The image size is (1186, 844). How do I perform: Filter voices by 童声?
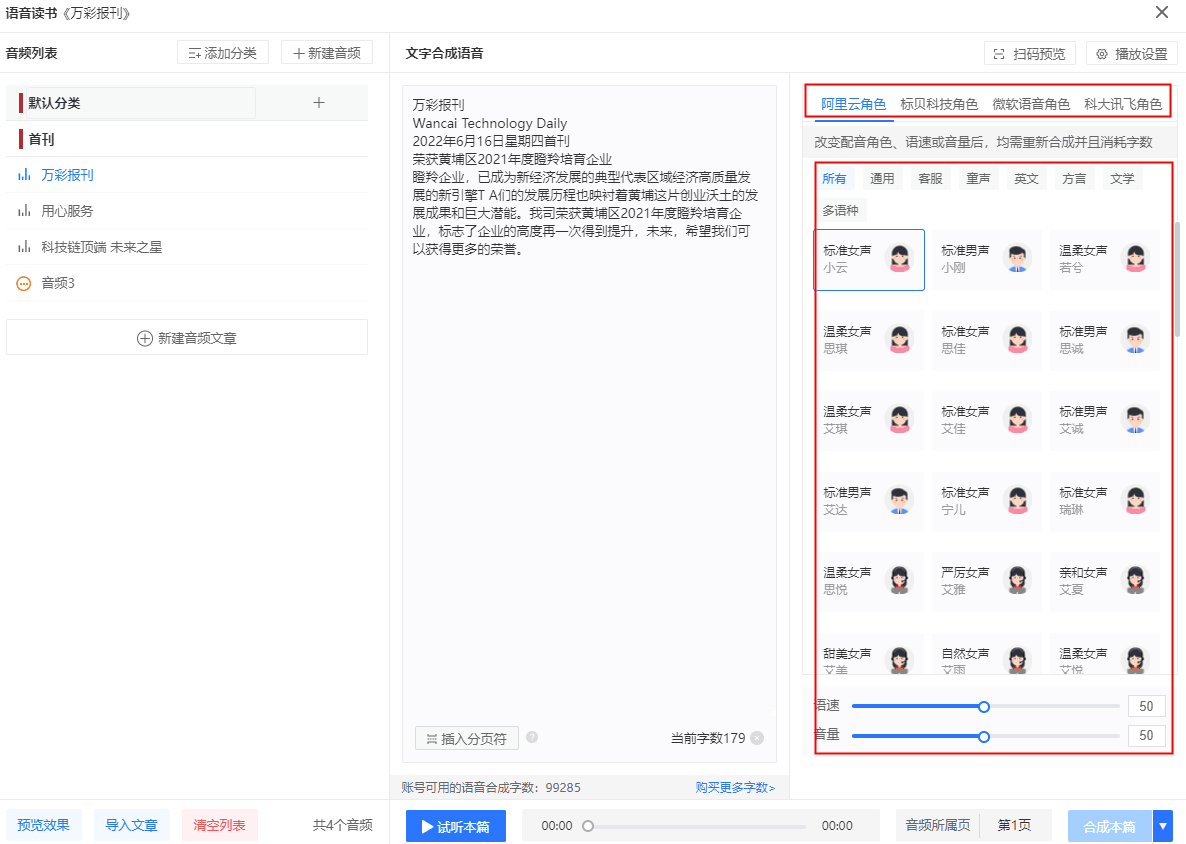click(x=978, y=178)
